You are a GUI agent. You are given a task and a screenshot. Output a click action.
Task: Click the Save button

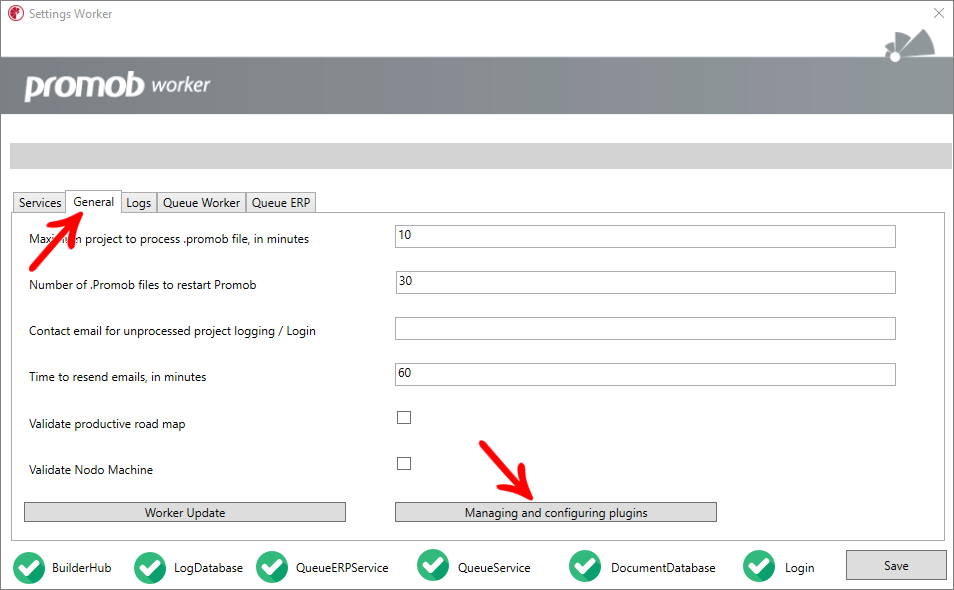tap(896, 566)
